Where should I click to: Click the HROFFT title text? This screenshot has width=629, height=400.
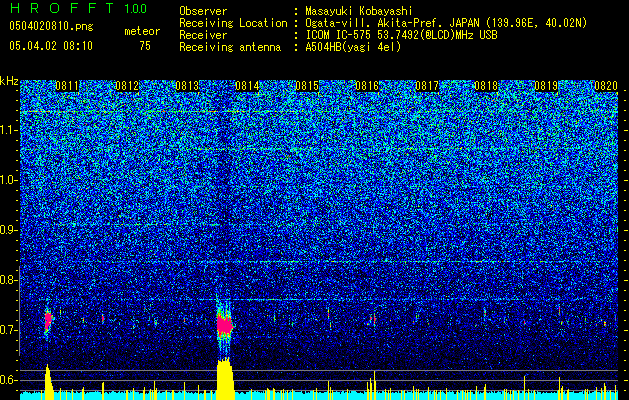coord(62,8)
